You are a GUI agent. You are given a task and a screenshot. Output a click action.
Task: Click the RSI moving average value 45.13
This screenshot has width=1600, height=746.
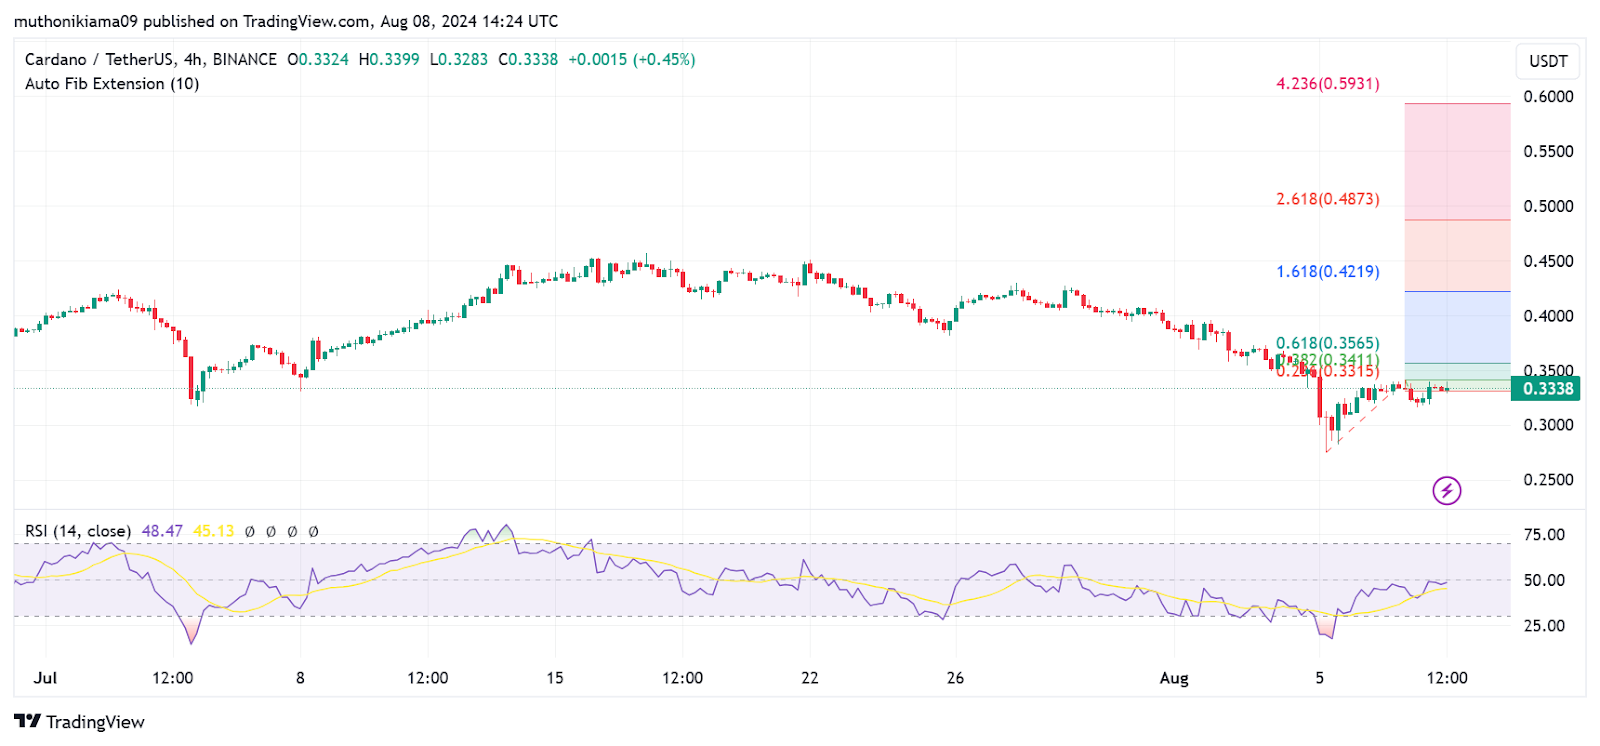(x=213, y=531)
